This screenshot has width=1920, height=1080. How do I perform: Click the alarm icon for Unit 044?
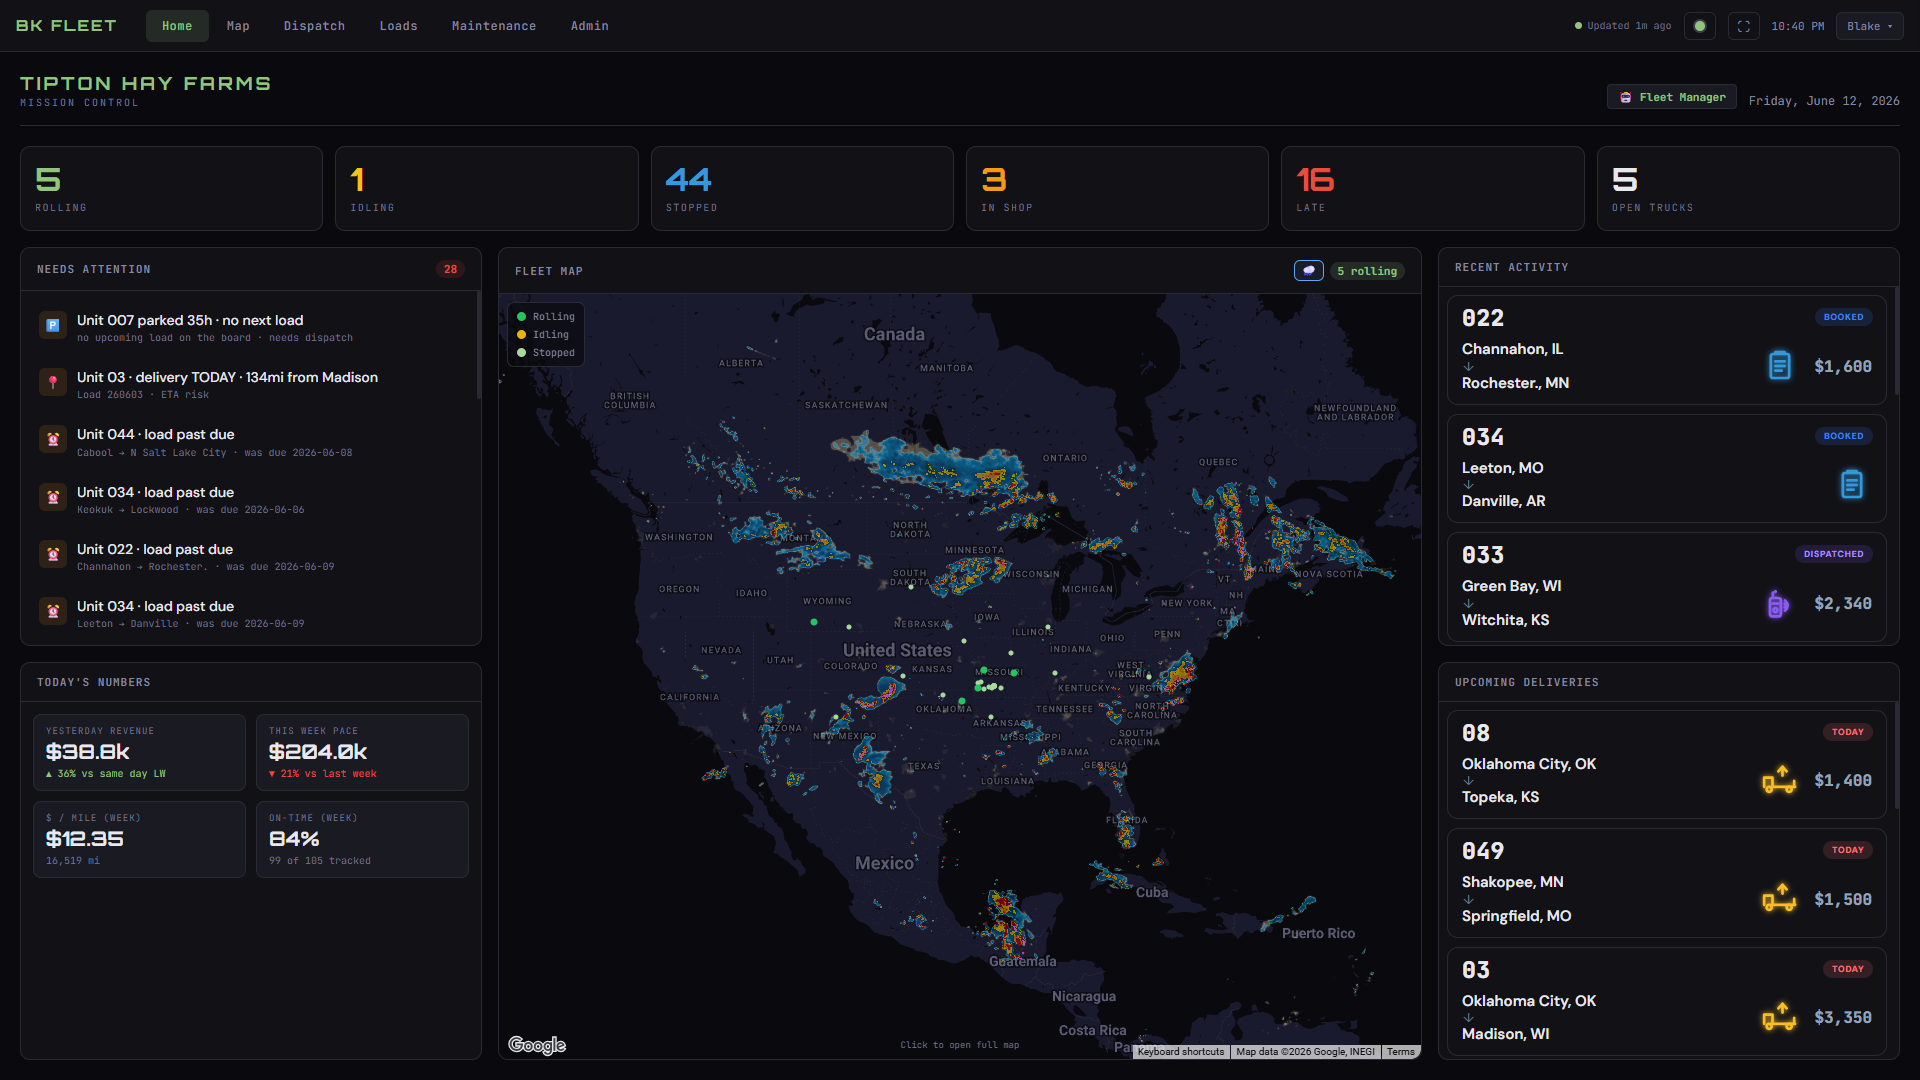pyautogui.click(x=53, y=440)
